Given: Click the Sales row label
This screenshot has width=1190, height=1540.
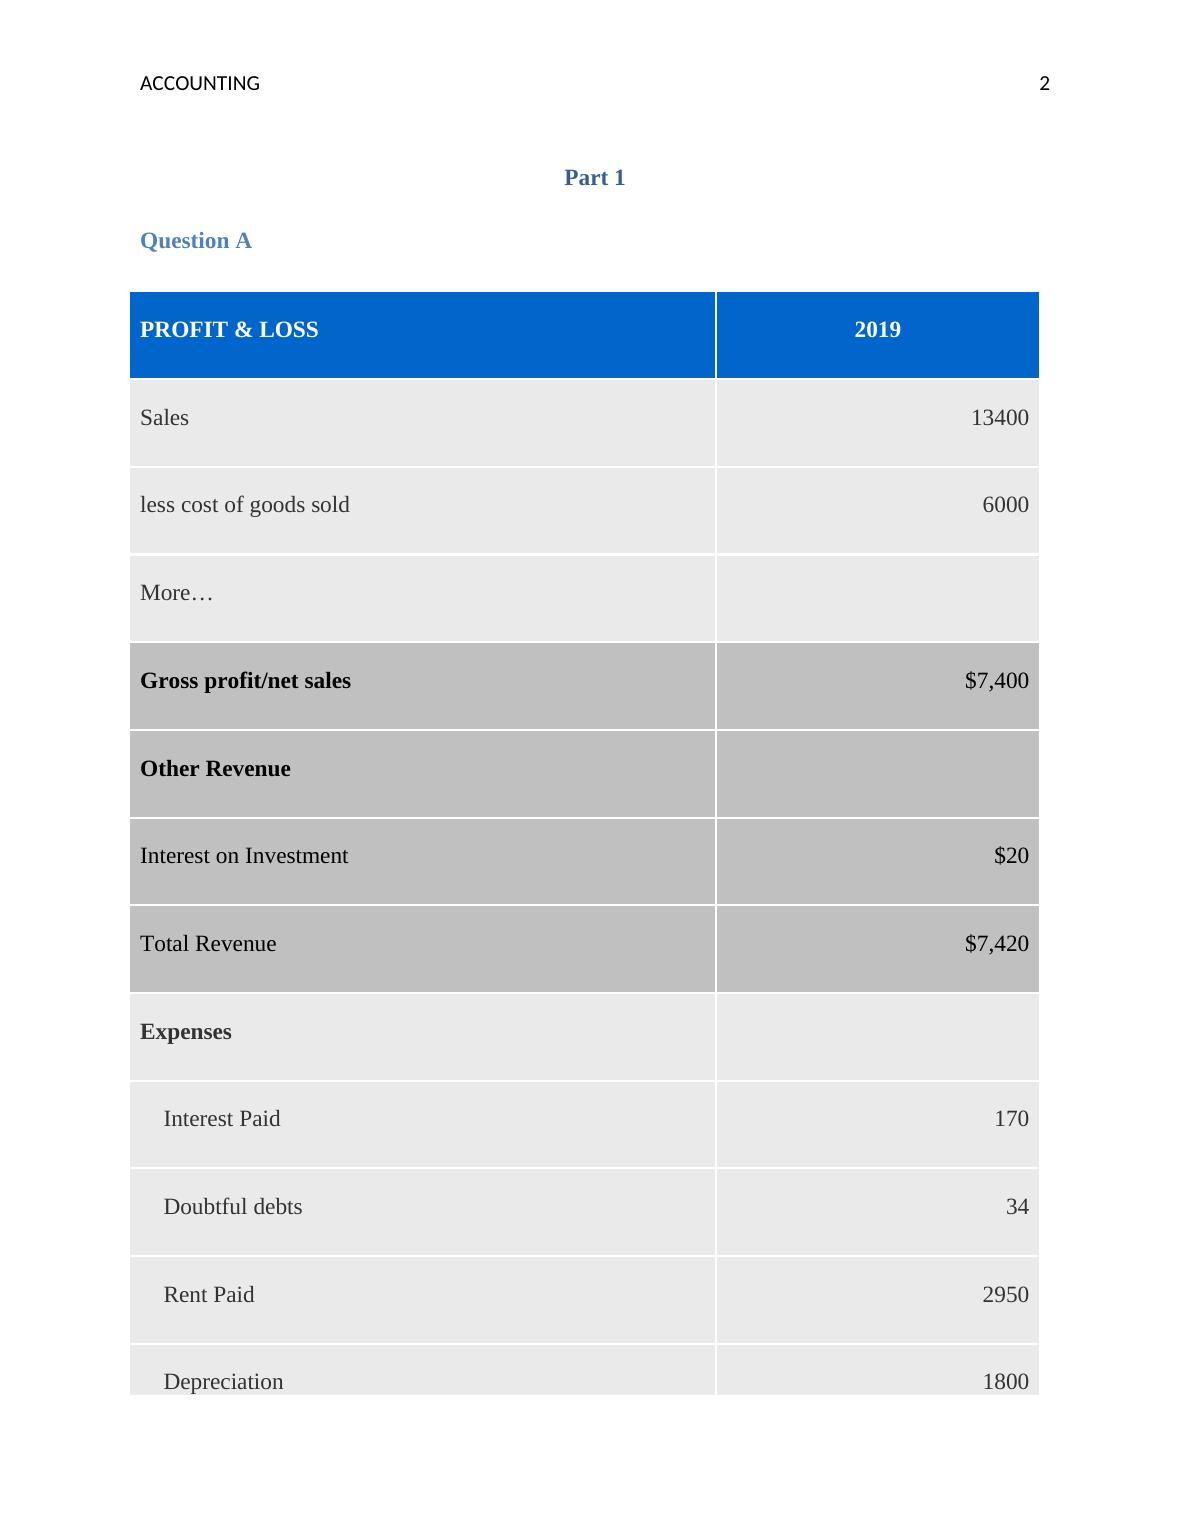Looking at the screenshot, I should (164, 418).
